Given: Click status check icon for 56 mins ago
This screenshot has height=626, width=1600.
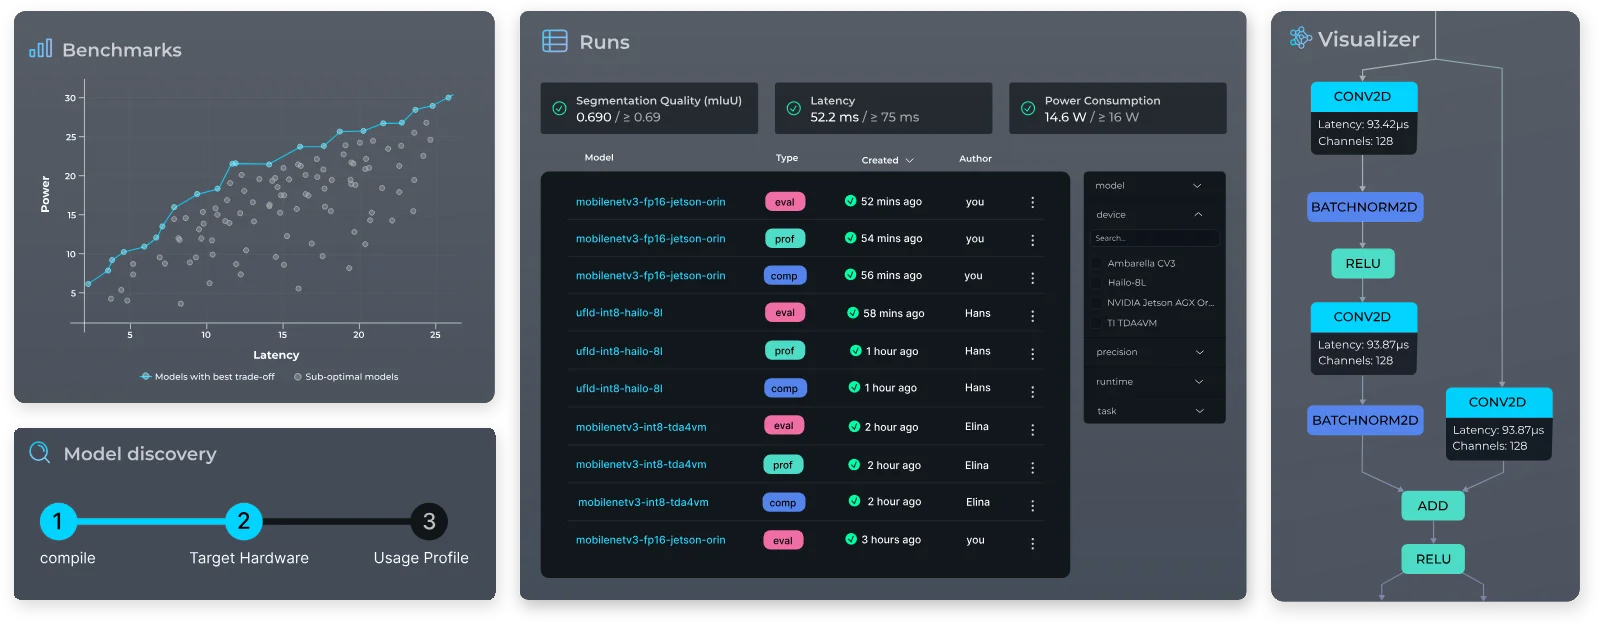Looking at the screenshot, I should 850,275.
